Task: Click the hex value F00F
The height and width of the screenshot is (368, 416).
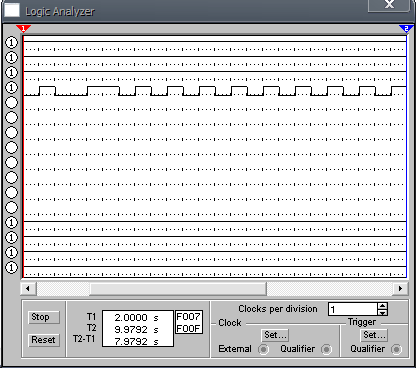Action: pyautogui.click(x=189, y=329)
